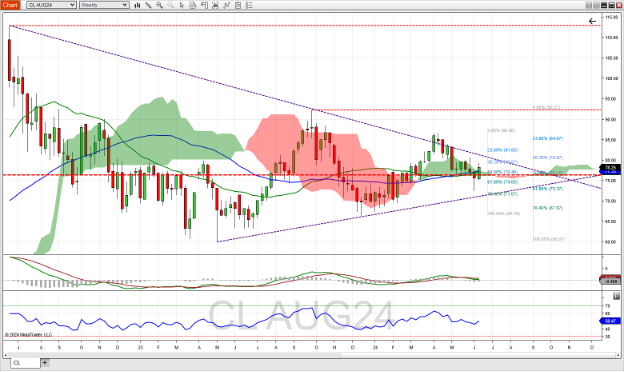624x372 pixels.
Task: Click the small icon in RSI panel corner
Action: [616, 296]
